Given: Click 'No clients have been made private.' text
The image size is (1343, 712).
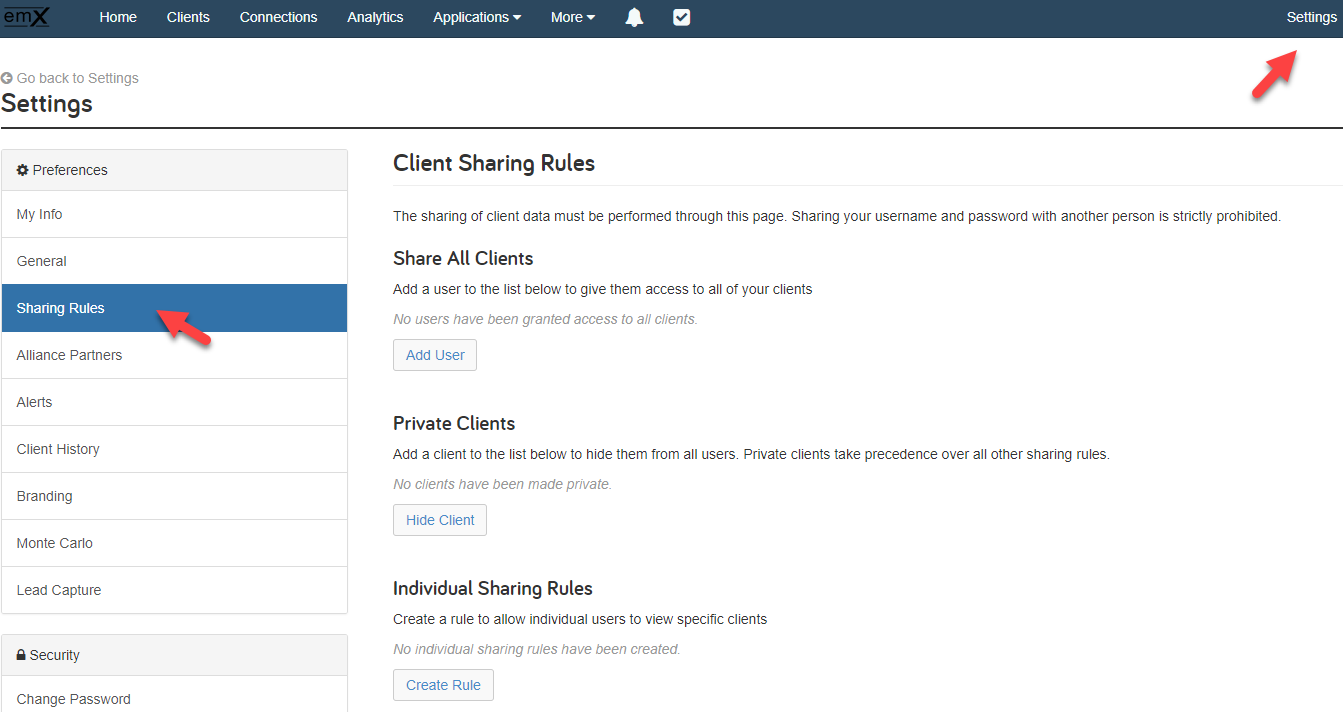Looking at the screenshot, I should [502, 484].
